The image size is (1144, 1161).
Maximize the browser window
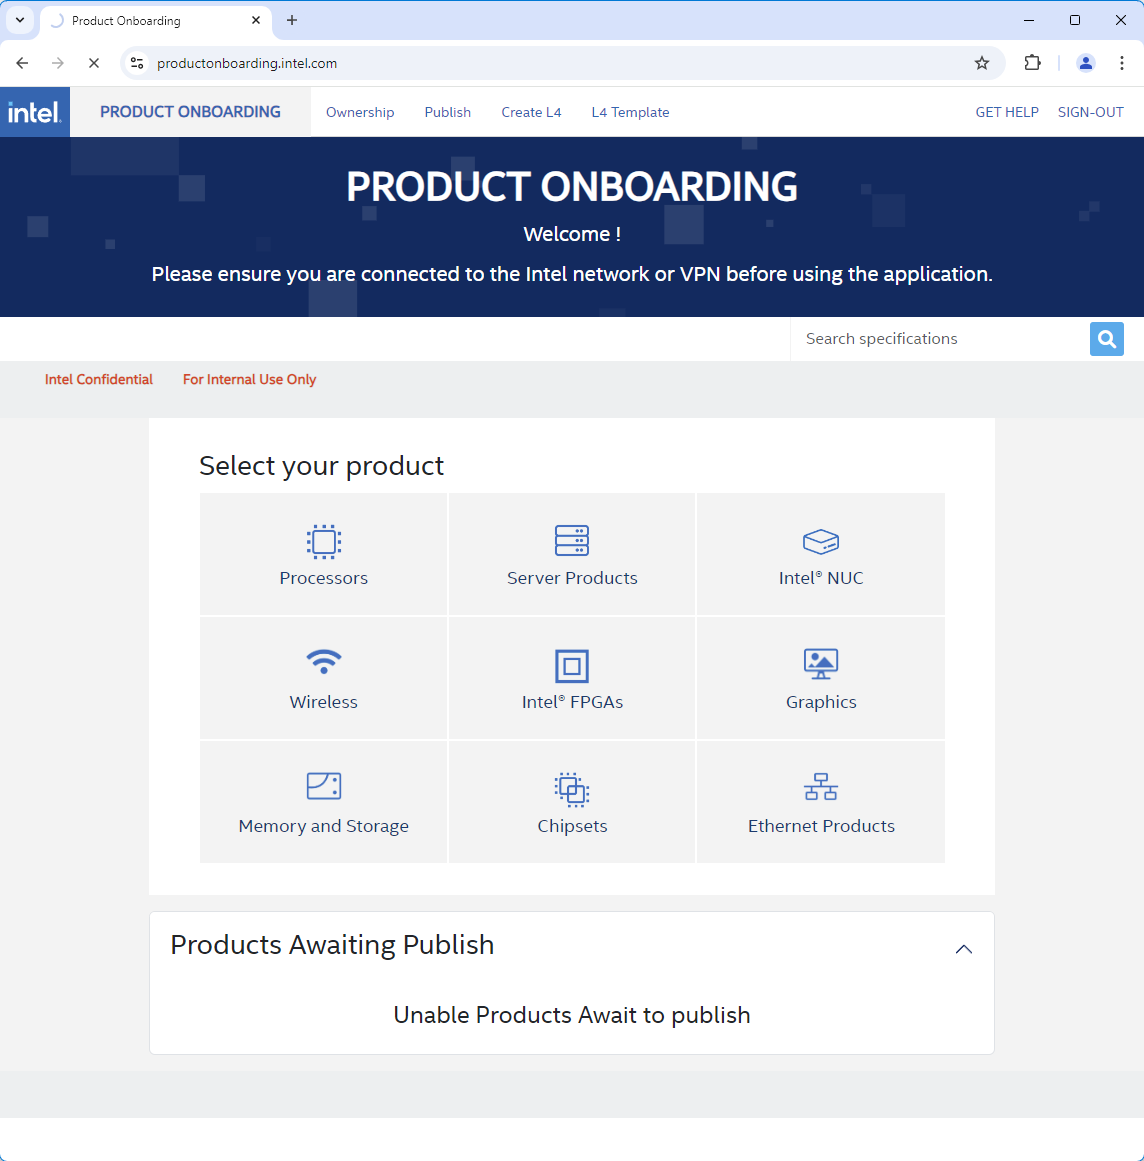(x=1074, y=20)
